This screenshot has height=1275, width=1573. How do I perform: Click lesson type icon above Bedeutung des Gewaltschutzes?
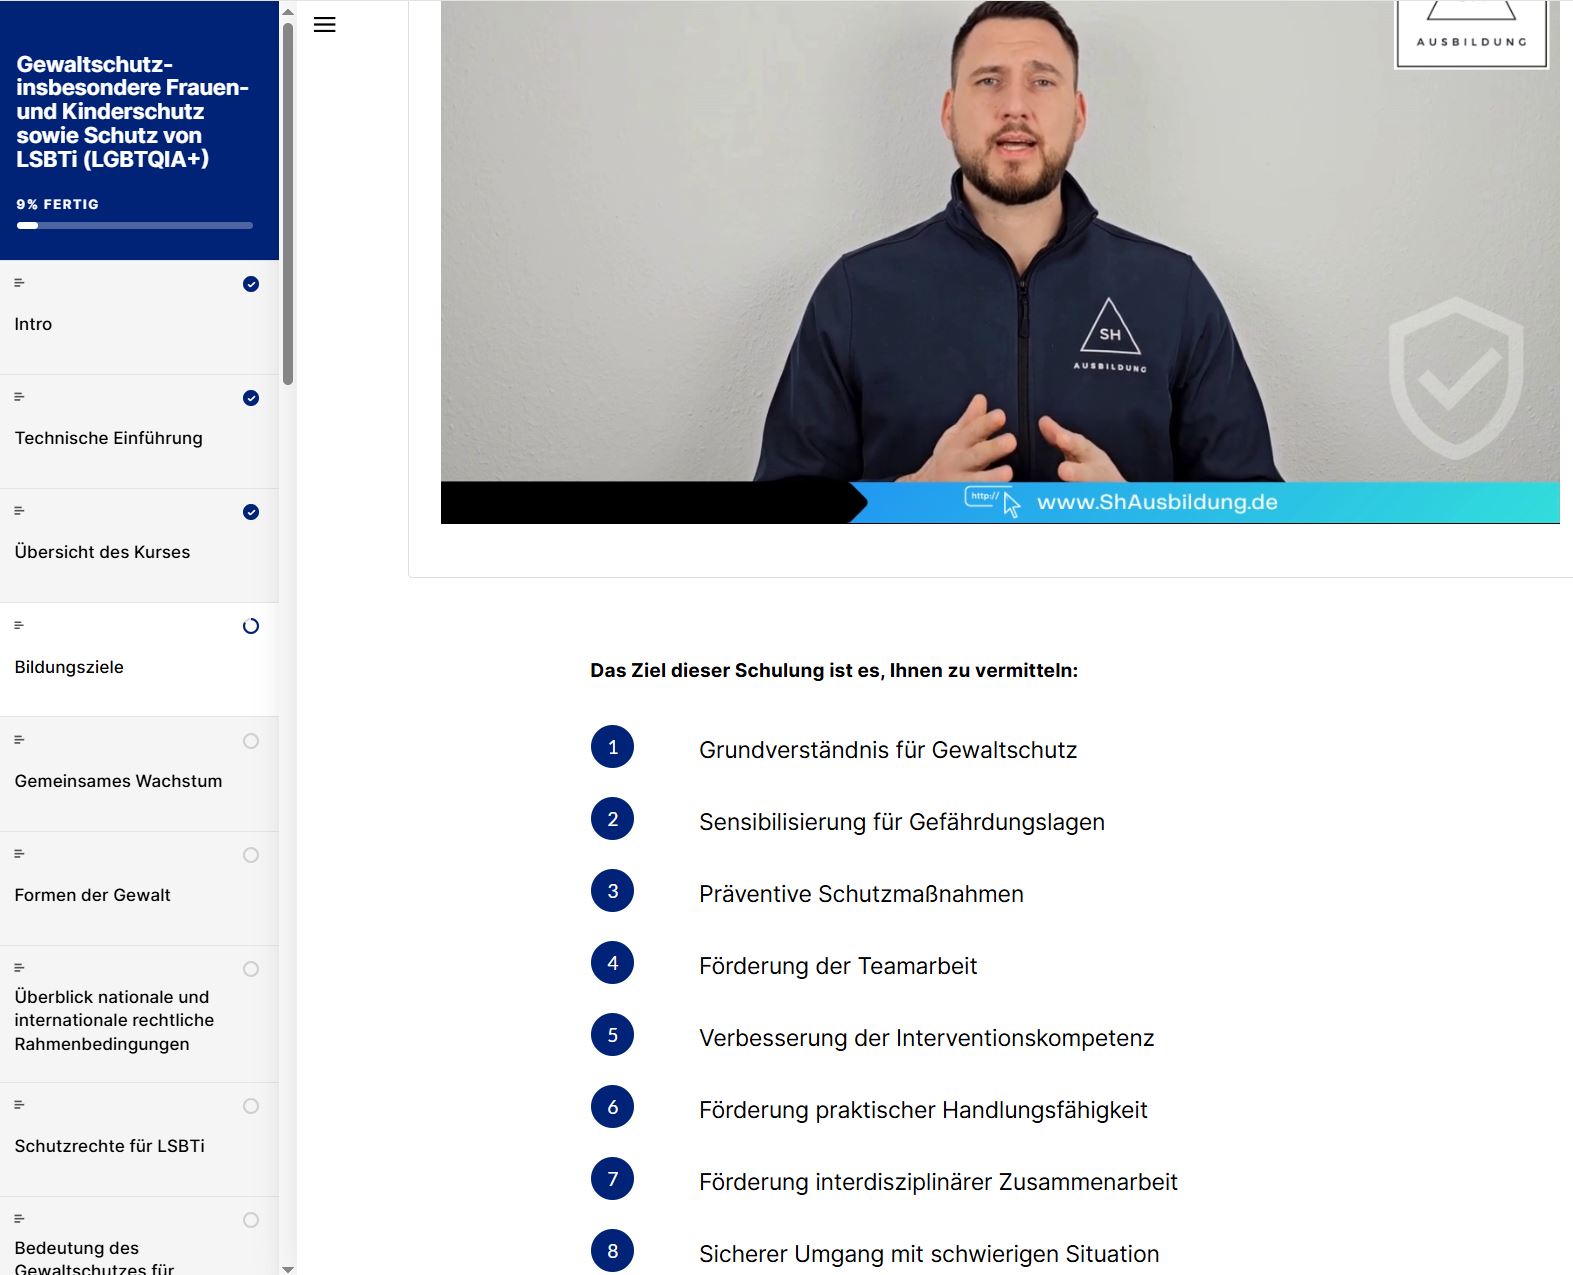pyautogui.click(x=19, y=1219)
